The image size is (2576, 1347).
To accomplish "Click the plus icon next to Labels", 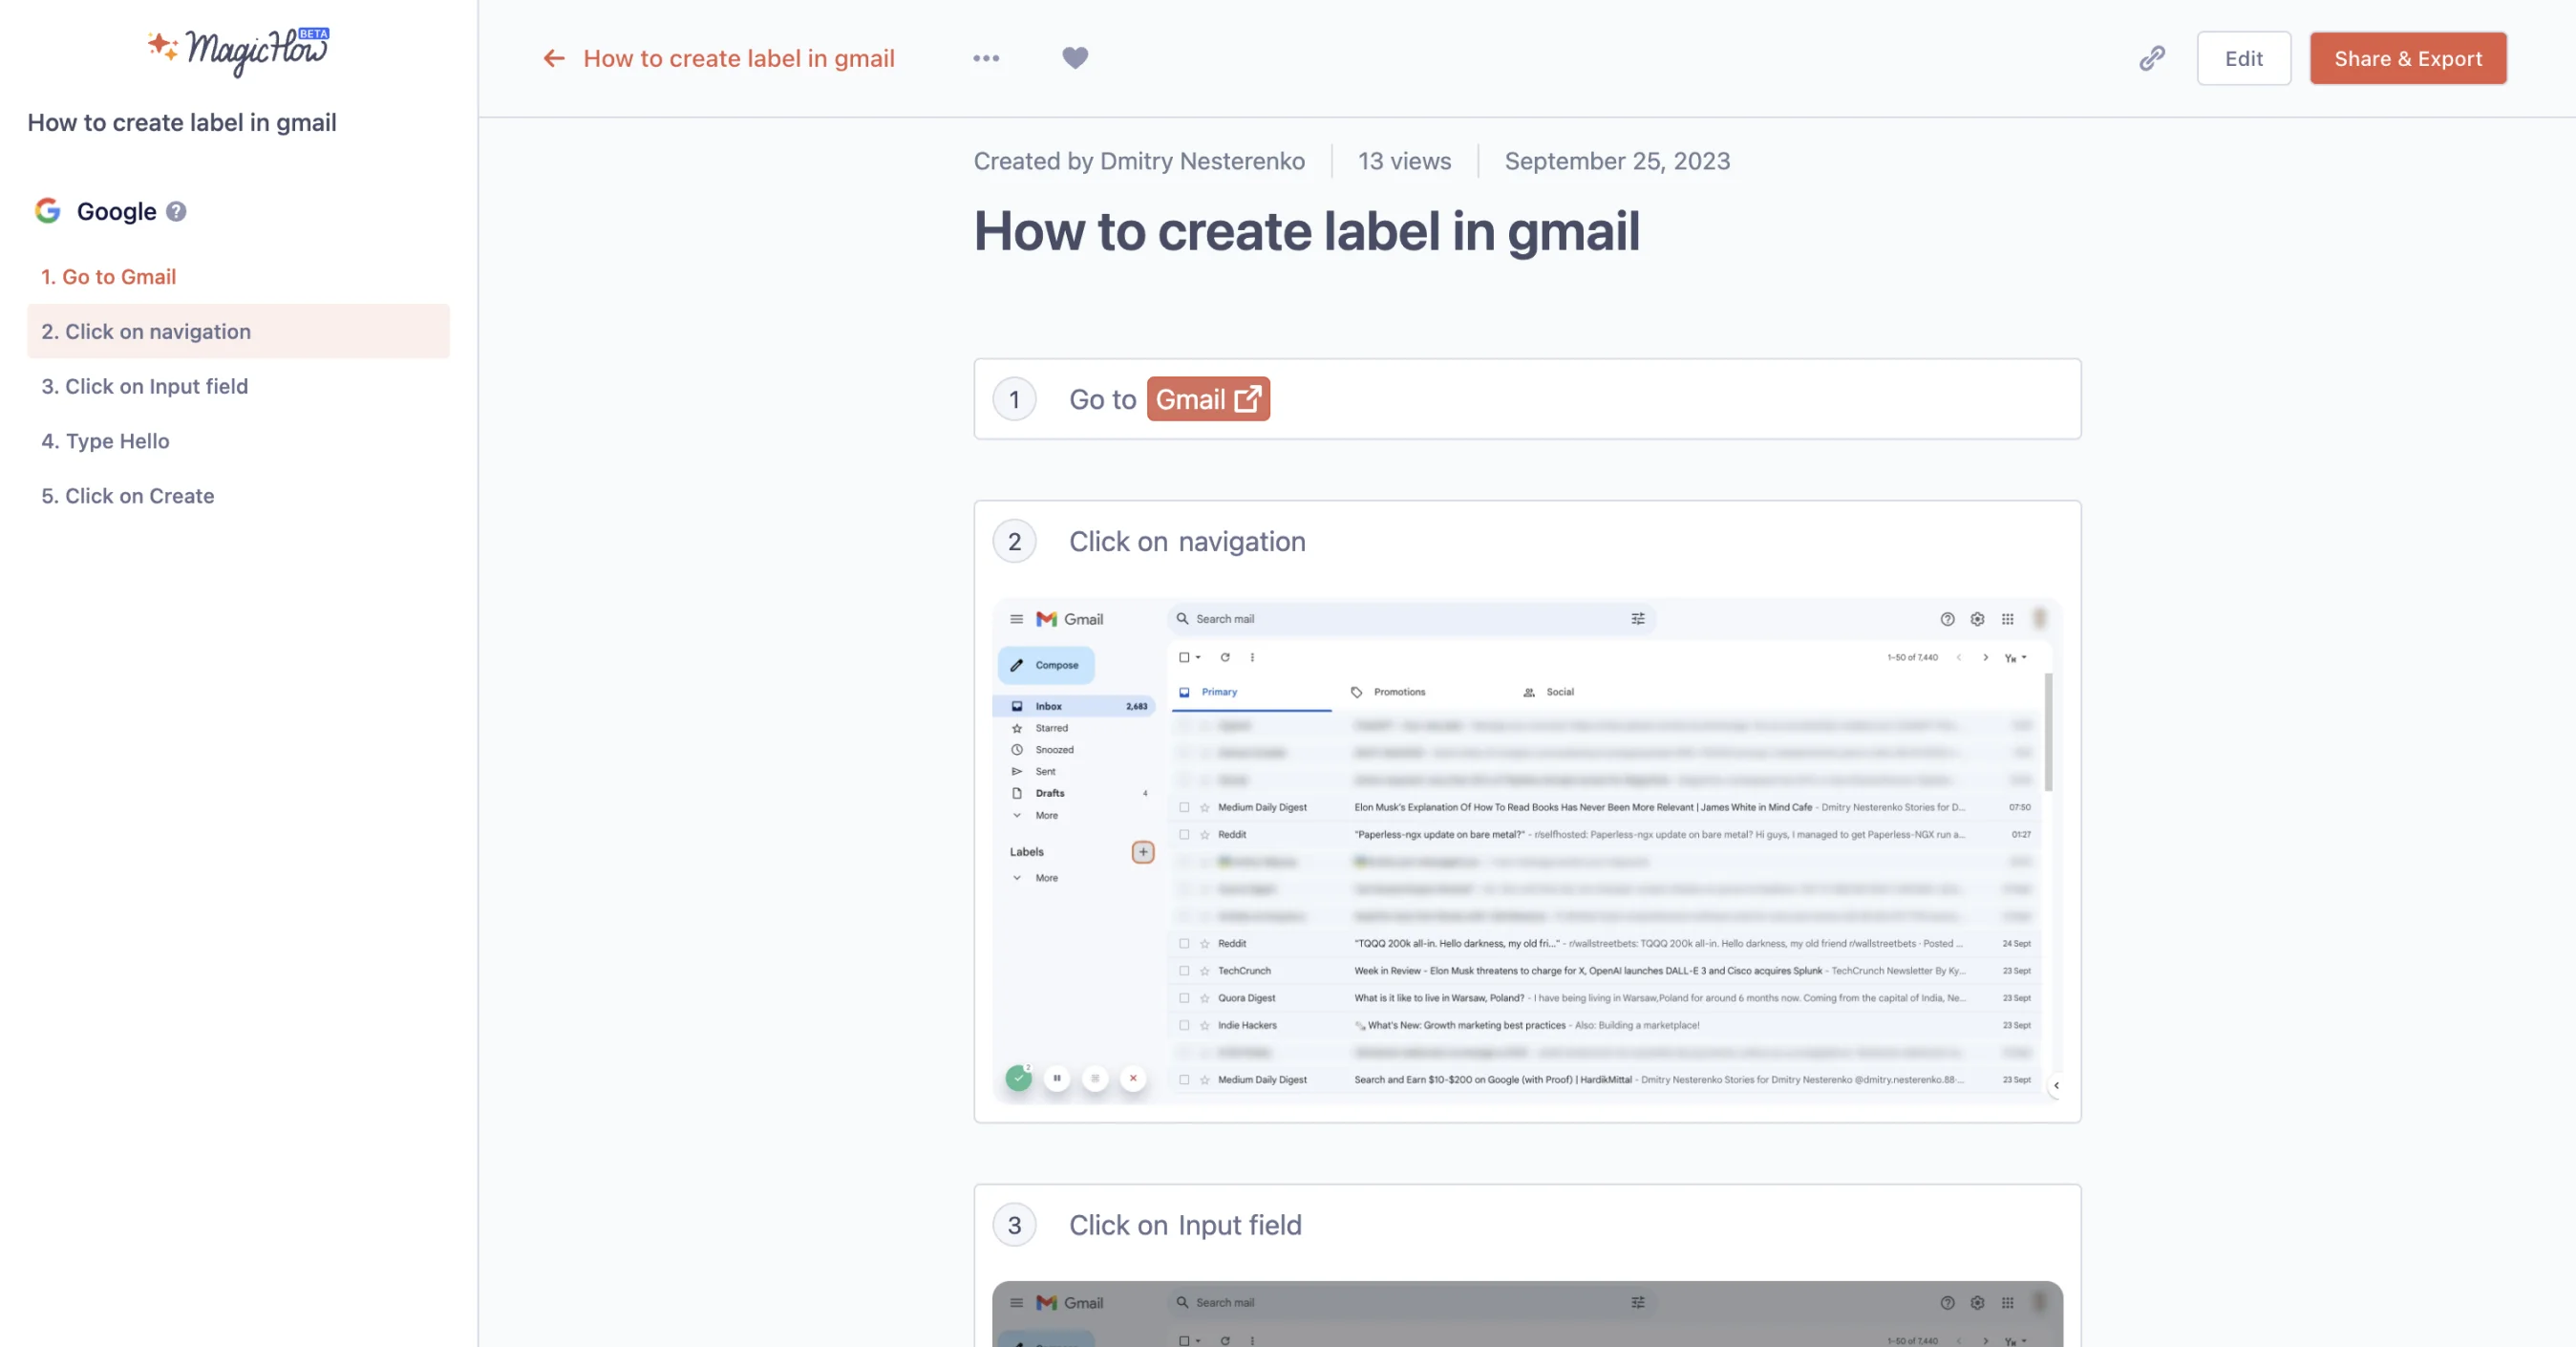I will point(1142,851).
